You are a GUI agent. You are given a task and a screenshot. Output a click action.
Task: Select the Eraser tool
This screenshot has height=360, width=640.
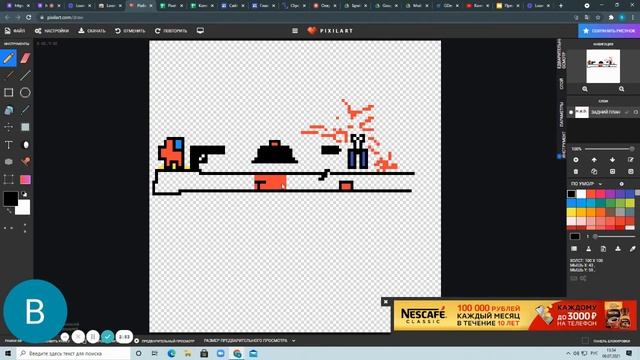[x=25, y=58]
